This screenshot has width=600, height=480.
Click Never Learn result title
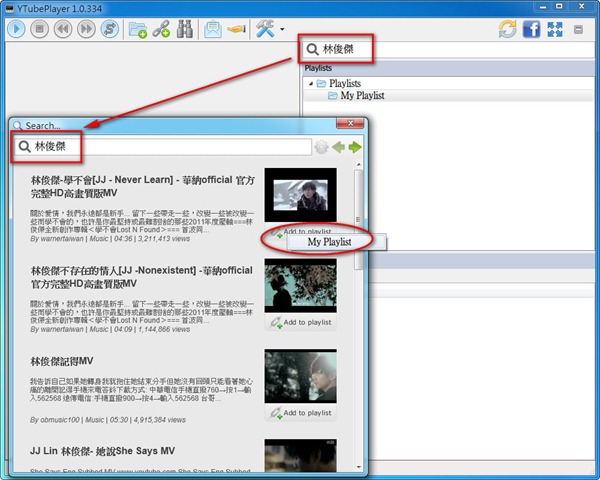142,186
